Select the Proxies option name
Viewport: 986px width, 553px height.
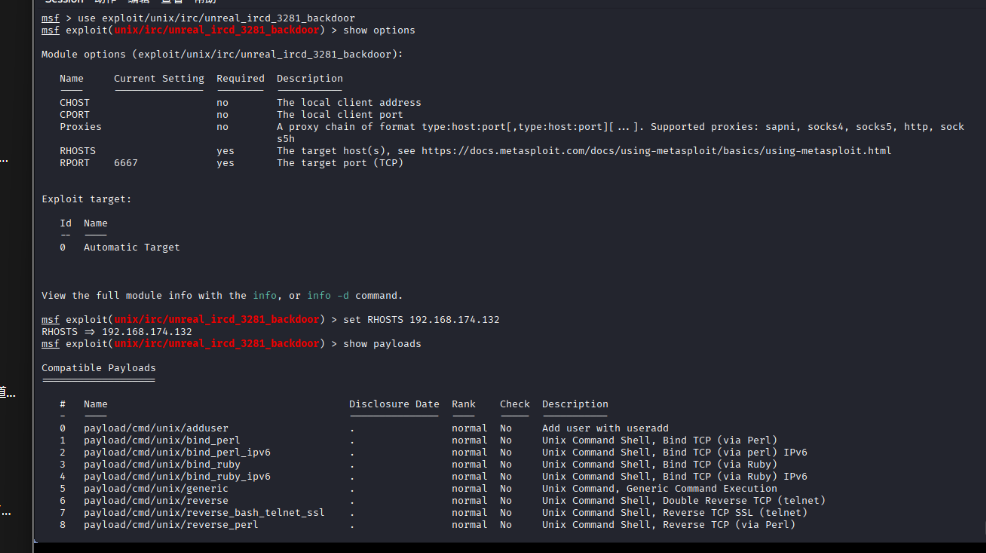80,126
